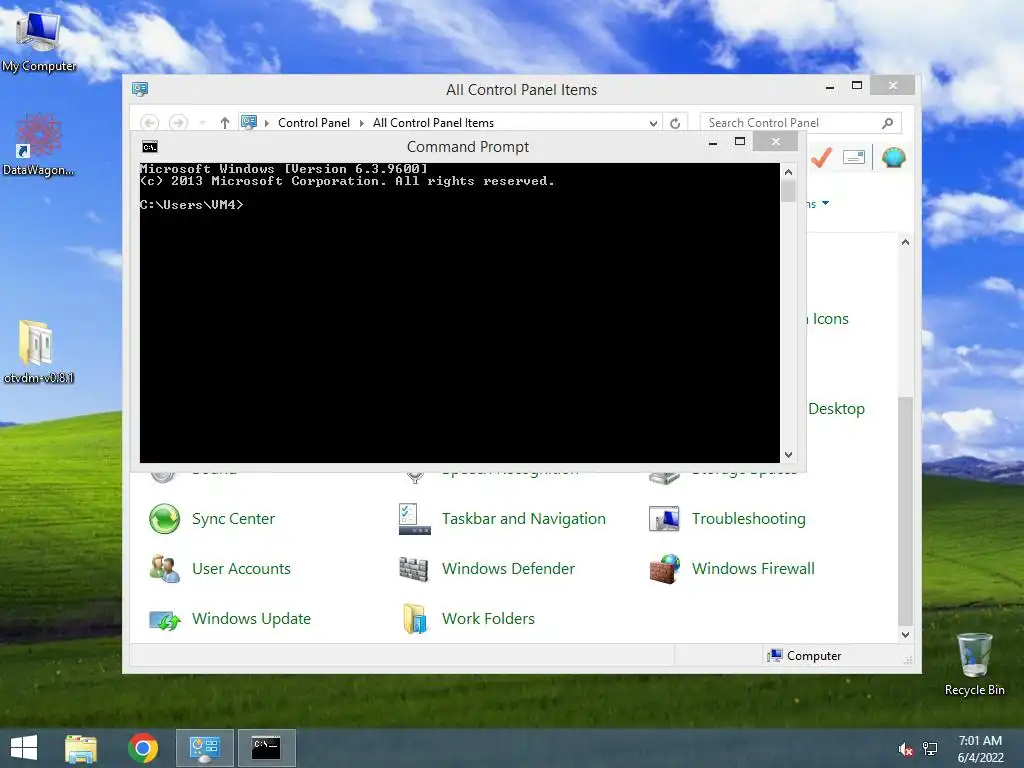
Task: Open the Start menu
Action: click(24, 748)
